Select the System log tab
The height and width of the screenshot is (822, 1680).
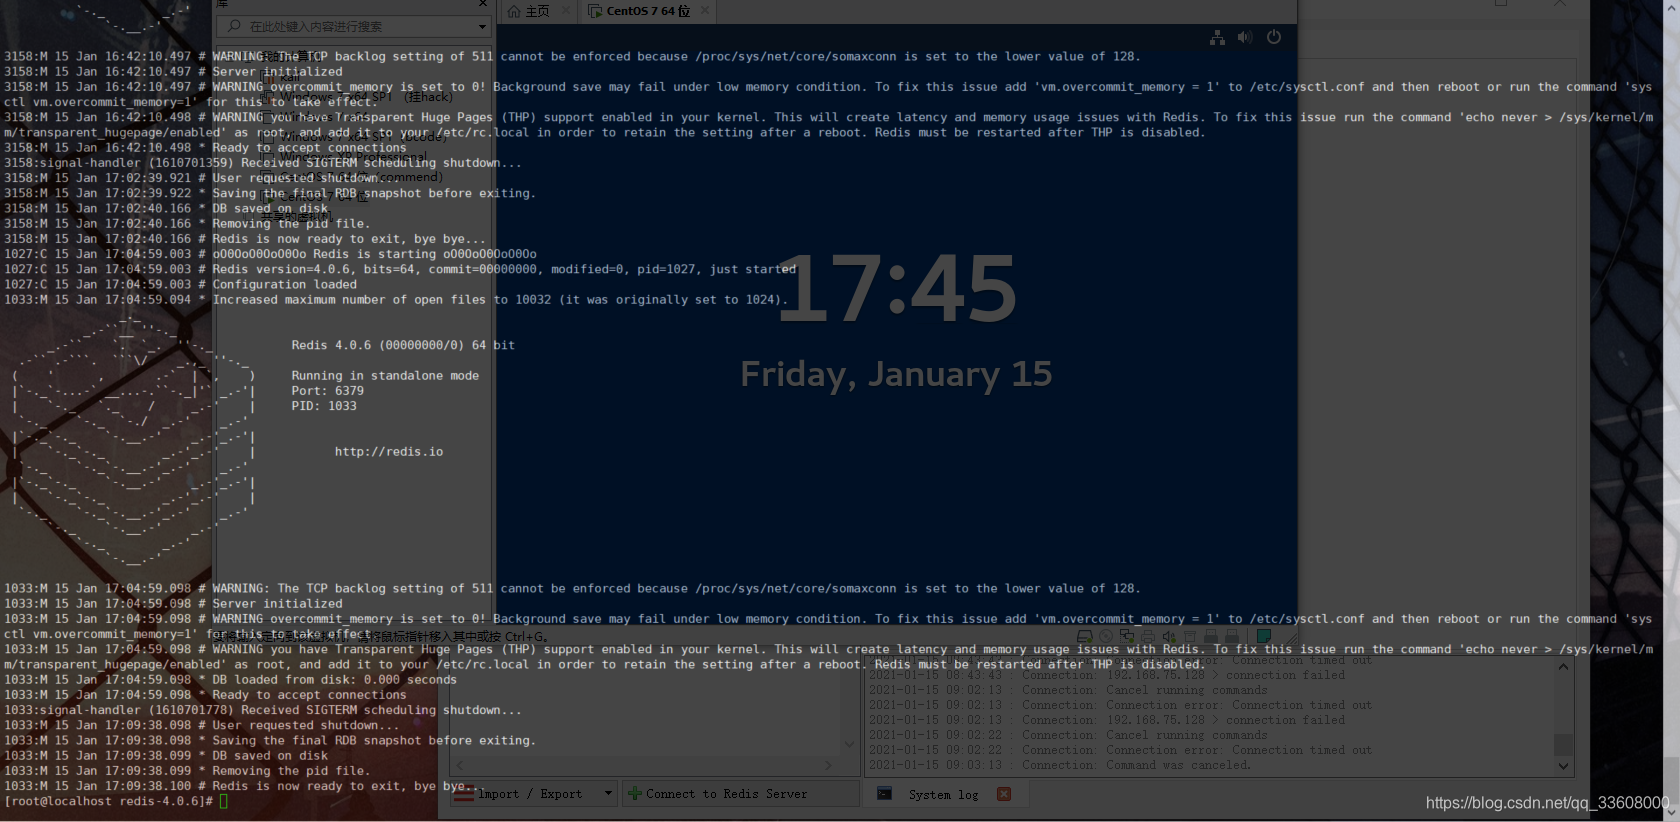coord(944,794)
